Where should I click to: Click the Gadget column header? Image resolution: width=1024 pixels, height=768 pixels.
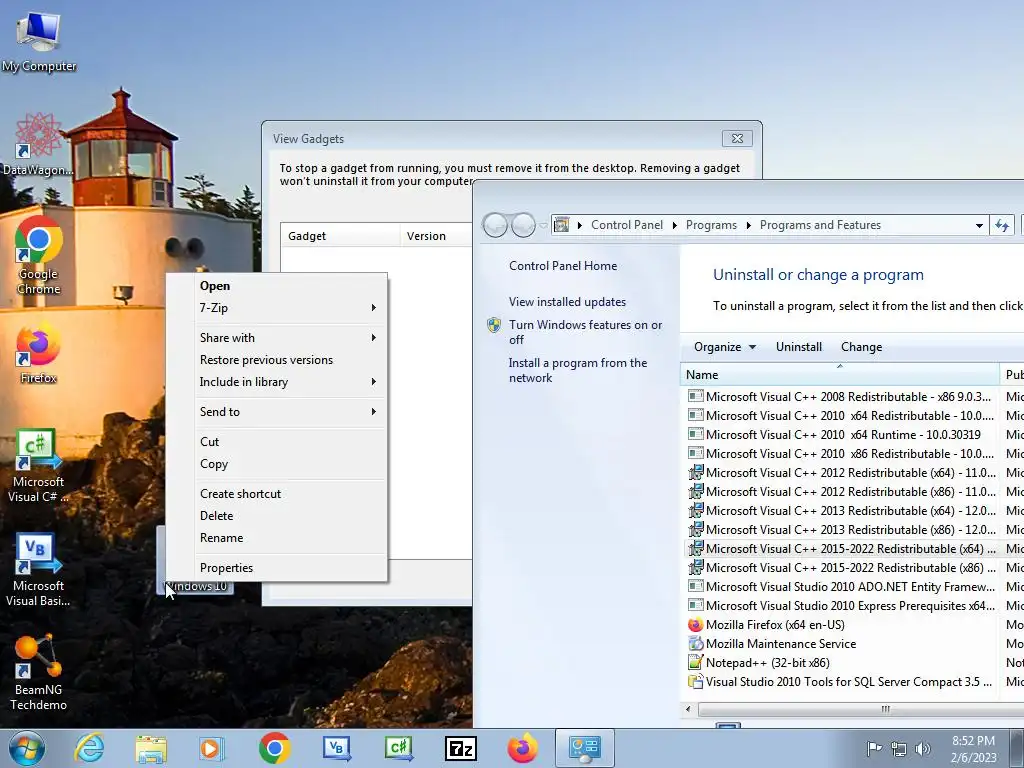pos(340,236)
